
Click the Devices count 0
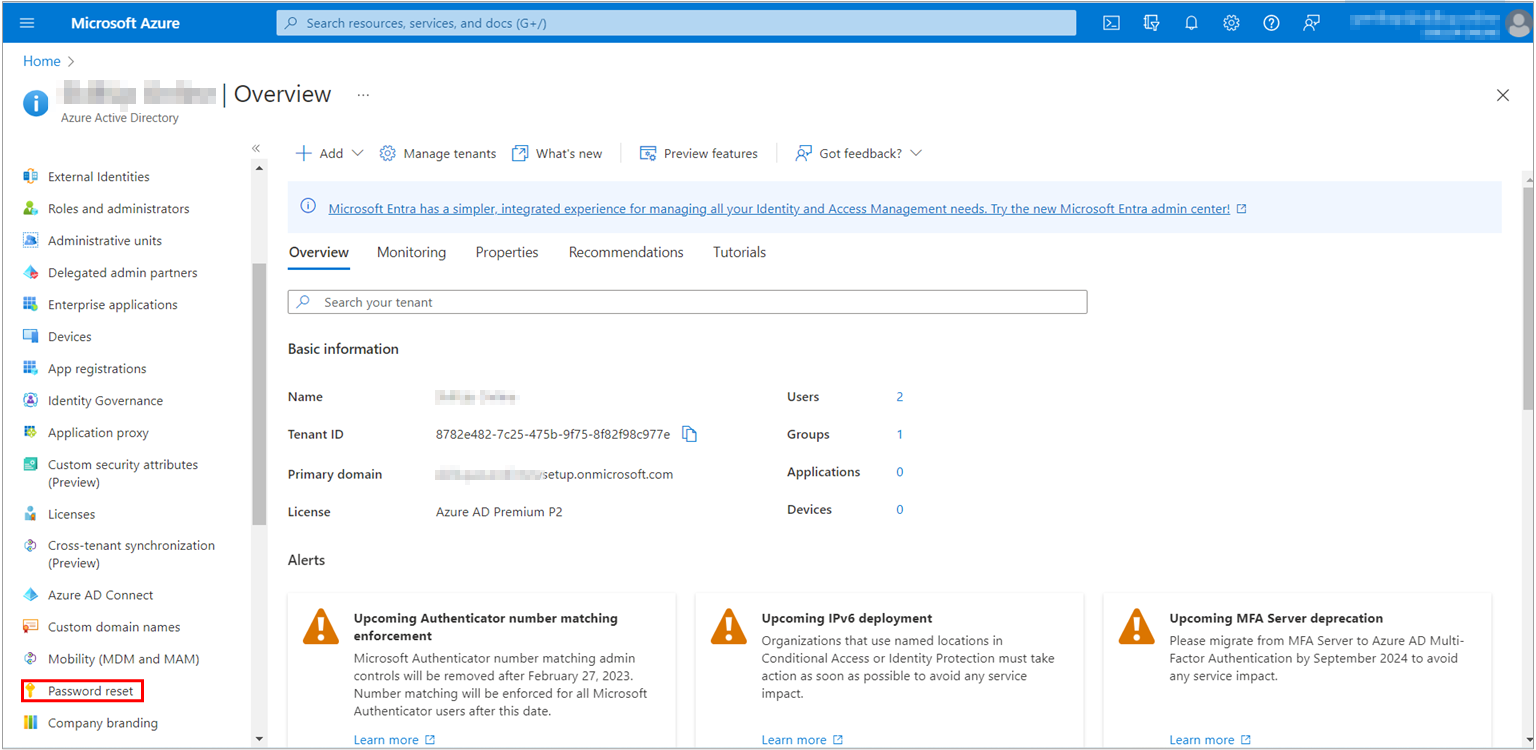click(x=900, y=509)
